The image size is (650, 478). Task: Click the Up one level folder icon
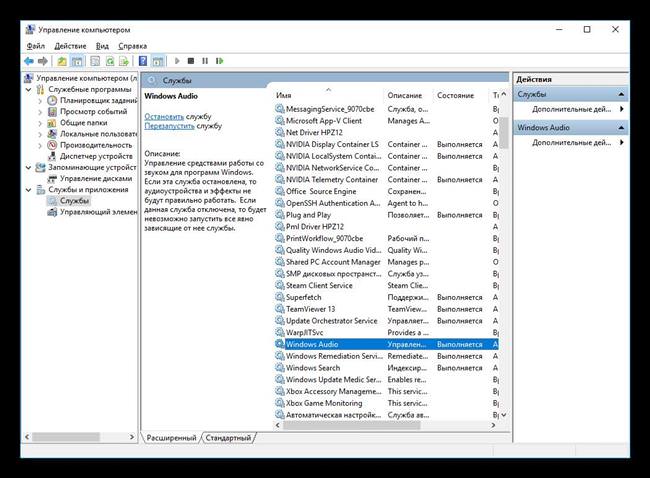[x=62, y=61]
